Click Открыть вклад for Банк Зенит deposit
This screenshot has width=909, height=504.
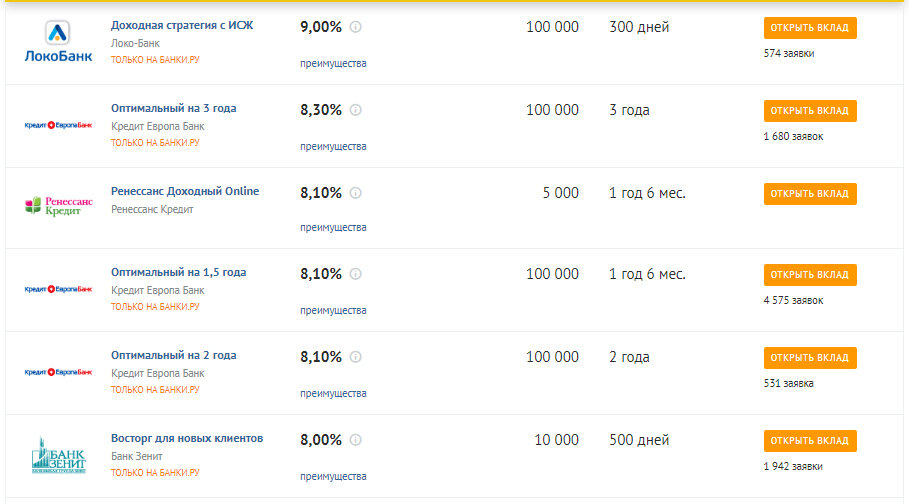pos(810,441)
